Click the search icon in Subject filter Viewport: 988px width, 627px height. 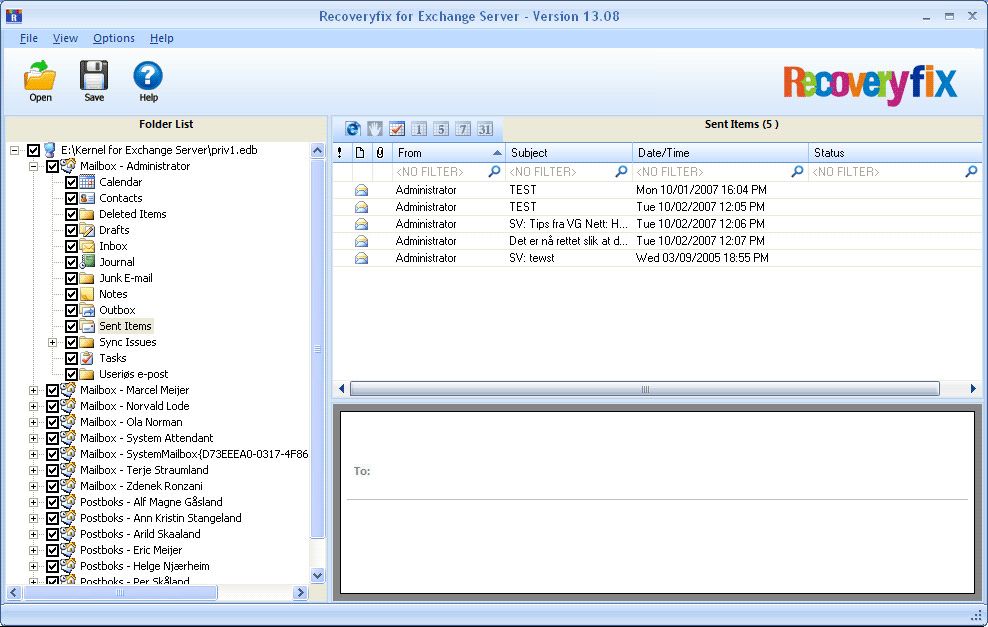pyautogui.click(x=621, y=171)
